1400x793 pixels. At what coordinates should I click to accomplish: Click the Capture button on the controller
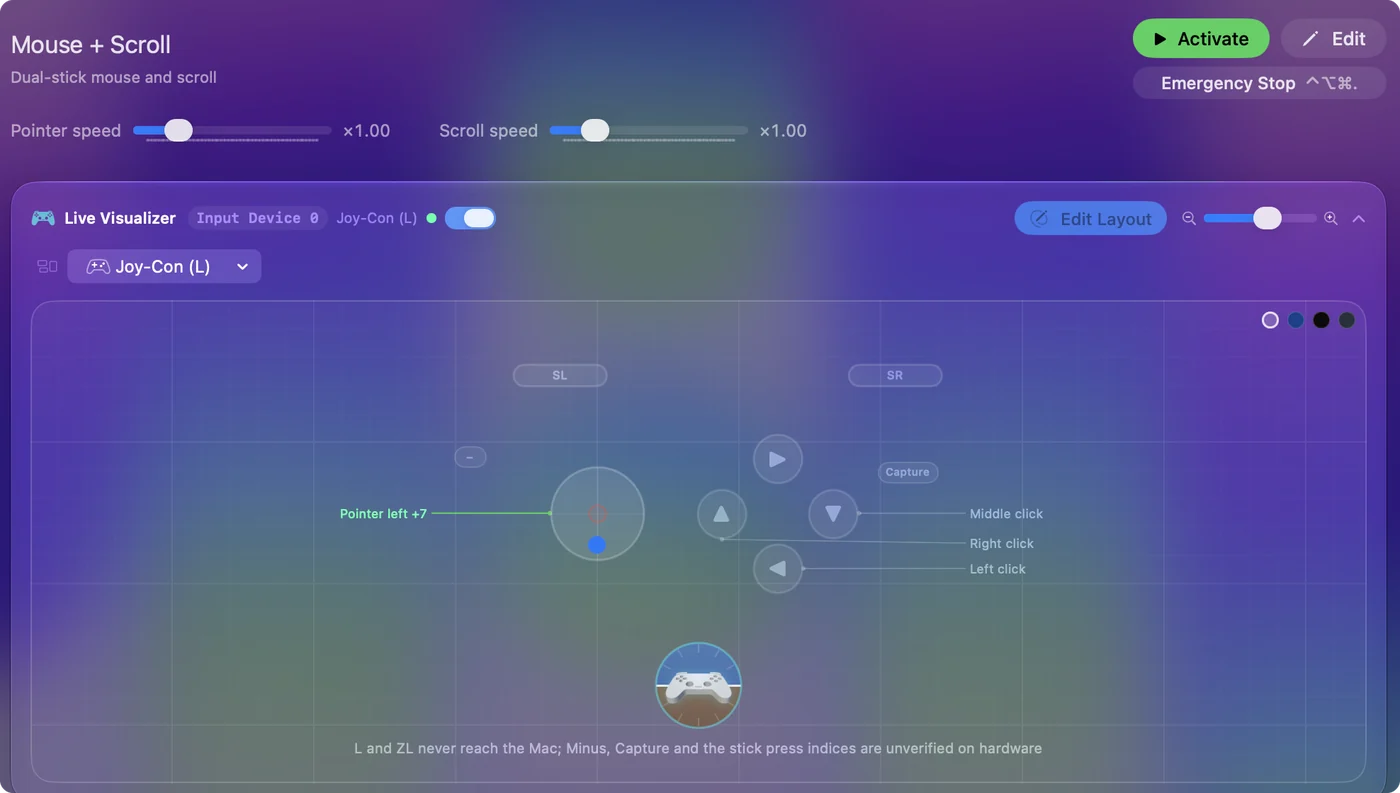point(908,472)
